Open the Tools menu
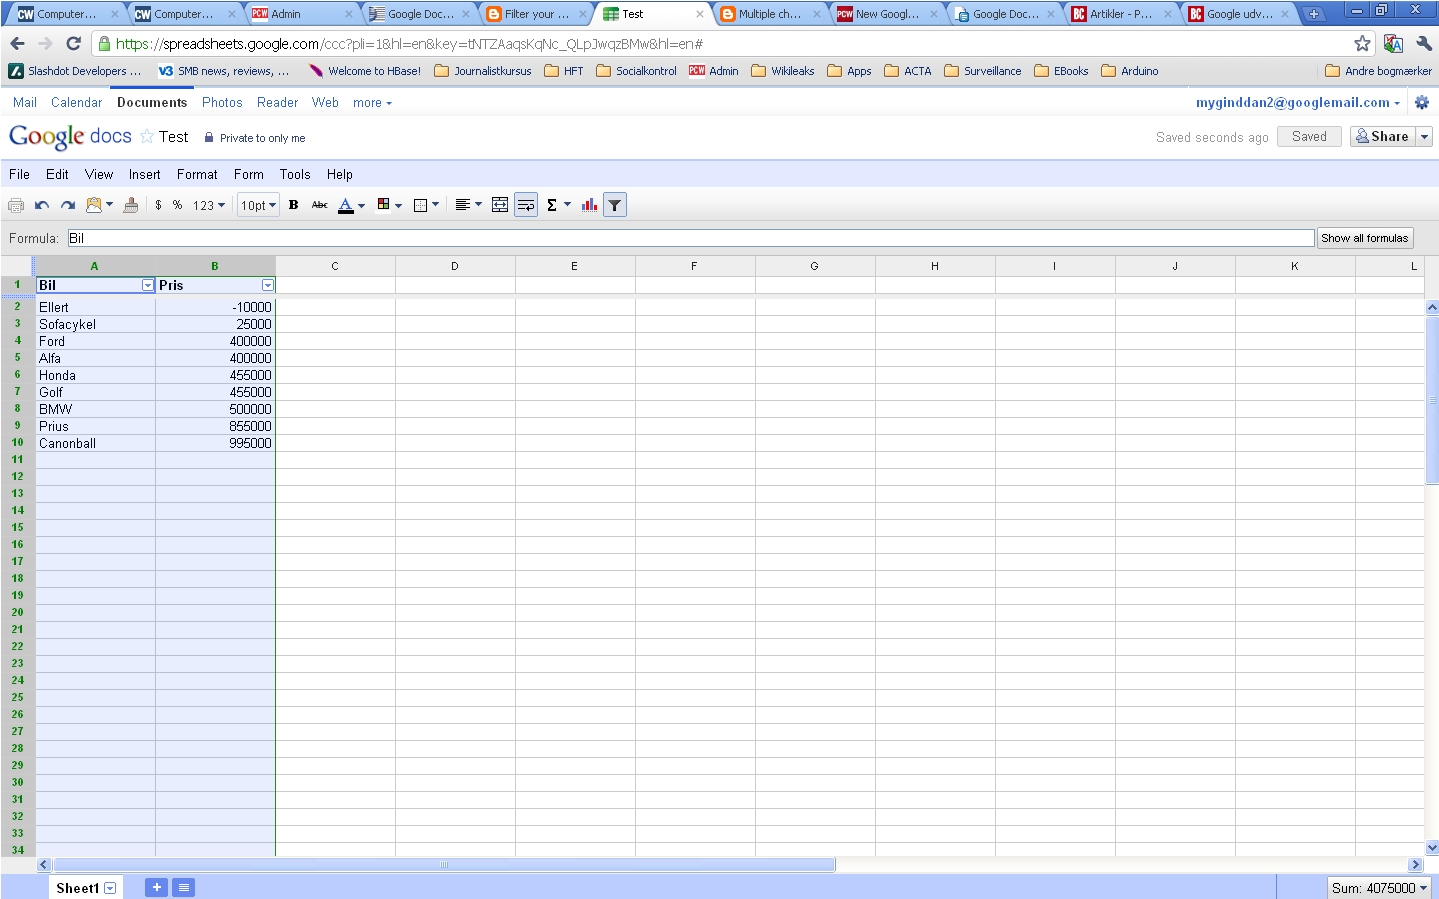Image resolution: width=1439 pixels, height=899 pixels. (295, 174)
